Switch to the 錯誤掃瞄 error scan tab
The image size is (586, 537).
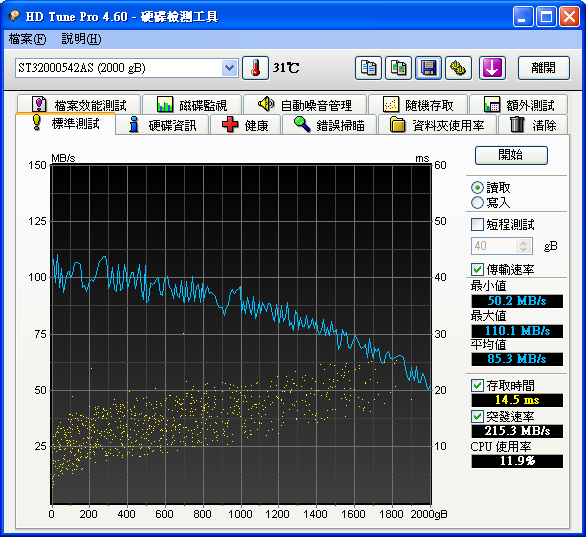(329, 124)
